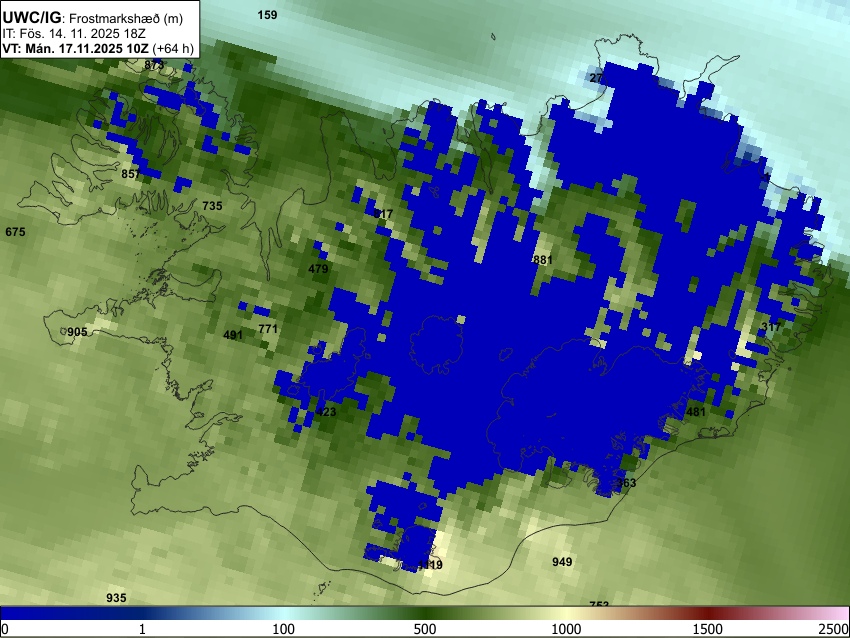Select the valid time line 'VT: Mán. 17.11.2025 10Z'
Viewport: 850px width, 638px height.
[x=75, y=48]
